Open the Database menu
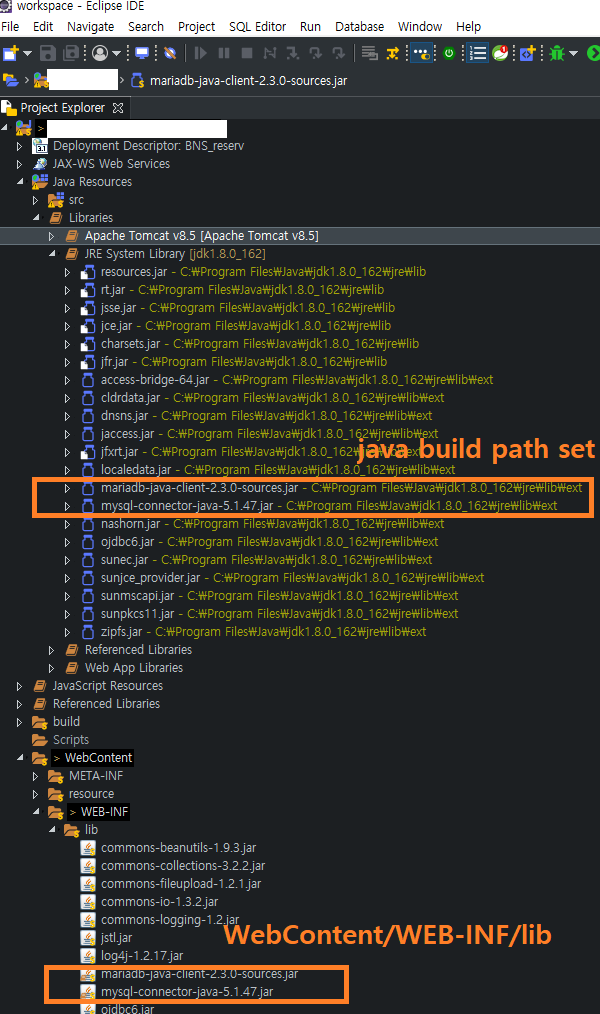The image size is (600, 1014). [x=359, y=26]
